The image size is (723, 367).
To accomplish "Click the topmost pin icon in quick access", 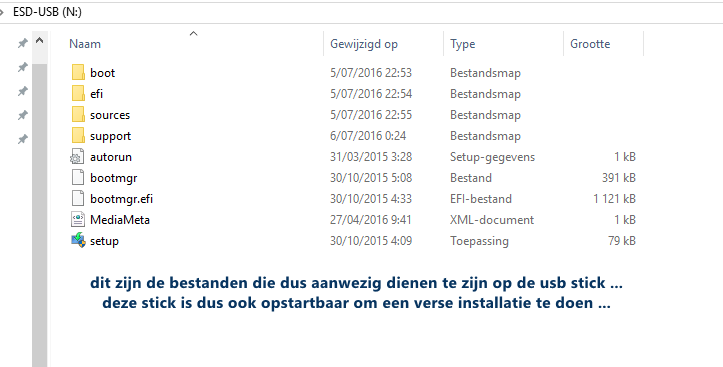I will (22, 43).
